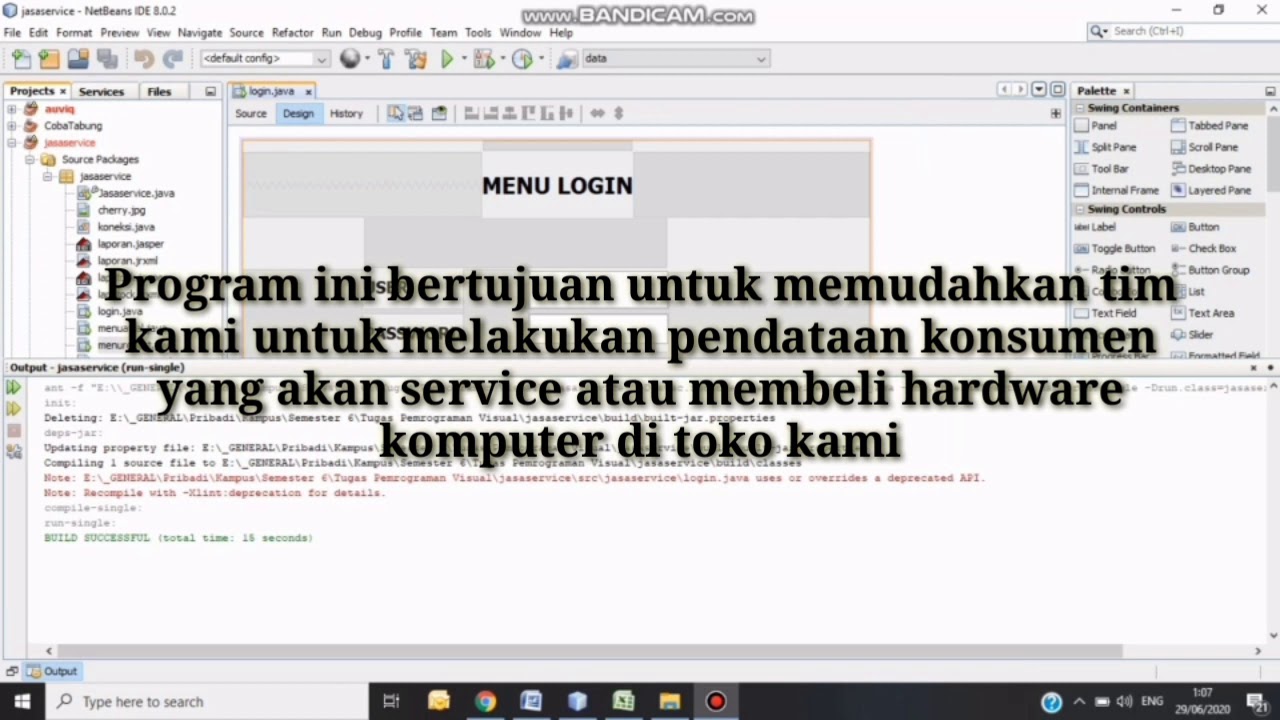Screen dimensions: 1280x720
Task: Select cherry.jpg in the project tree
Action: [x=112, y=210]
